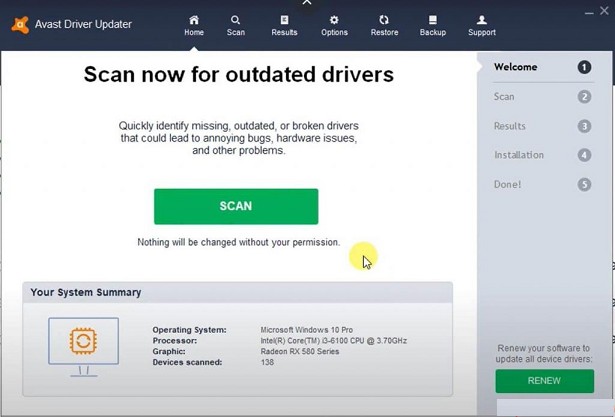The height and width of the screenshot is (417, 615).
Task: Click the Devices scanned label
Action: tap(187, 362)
